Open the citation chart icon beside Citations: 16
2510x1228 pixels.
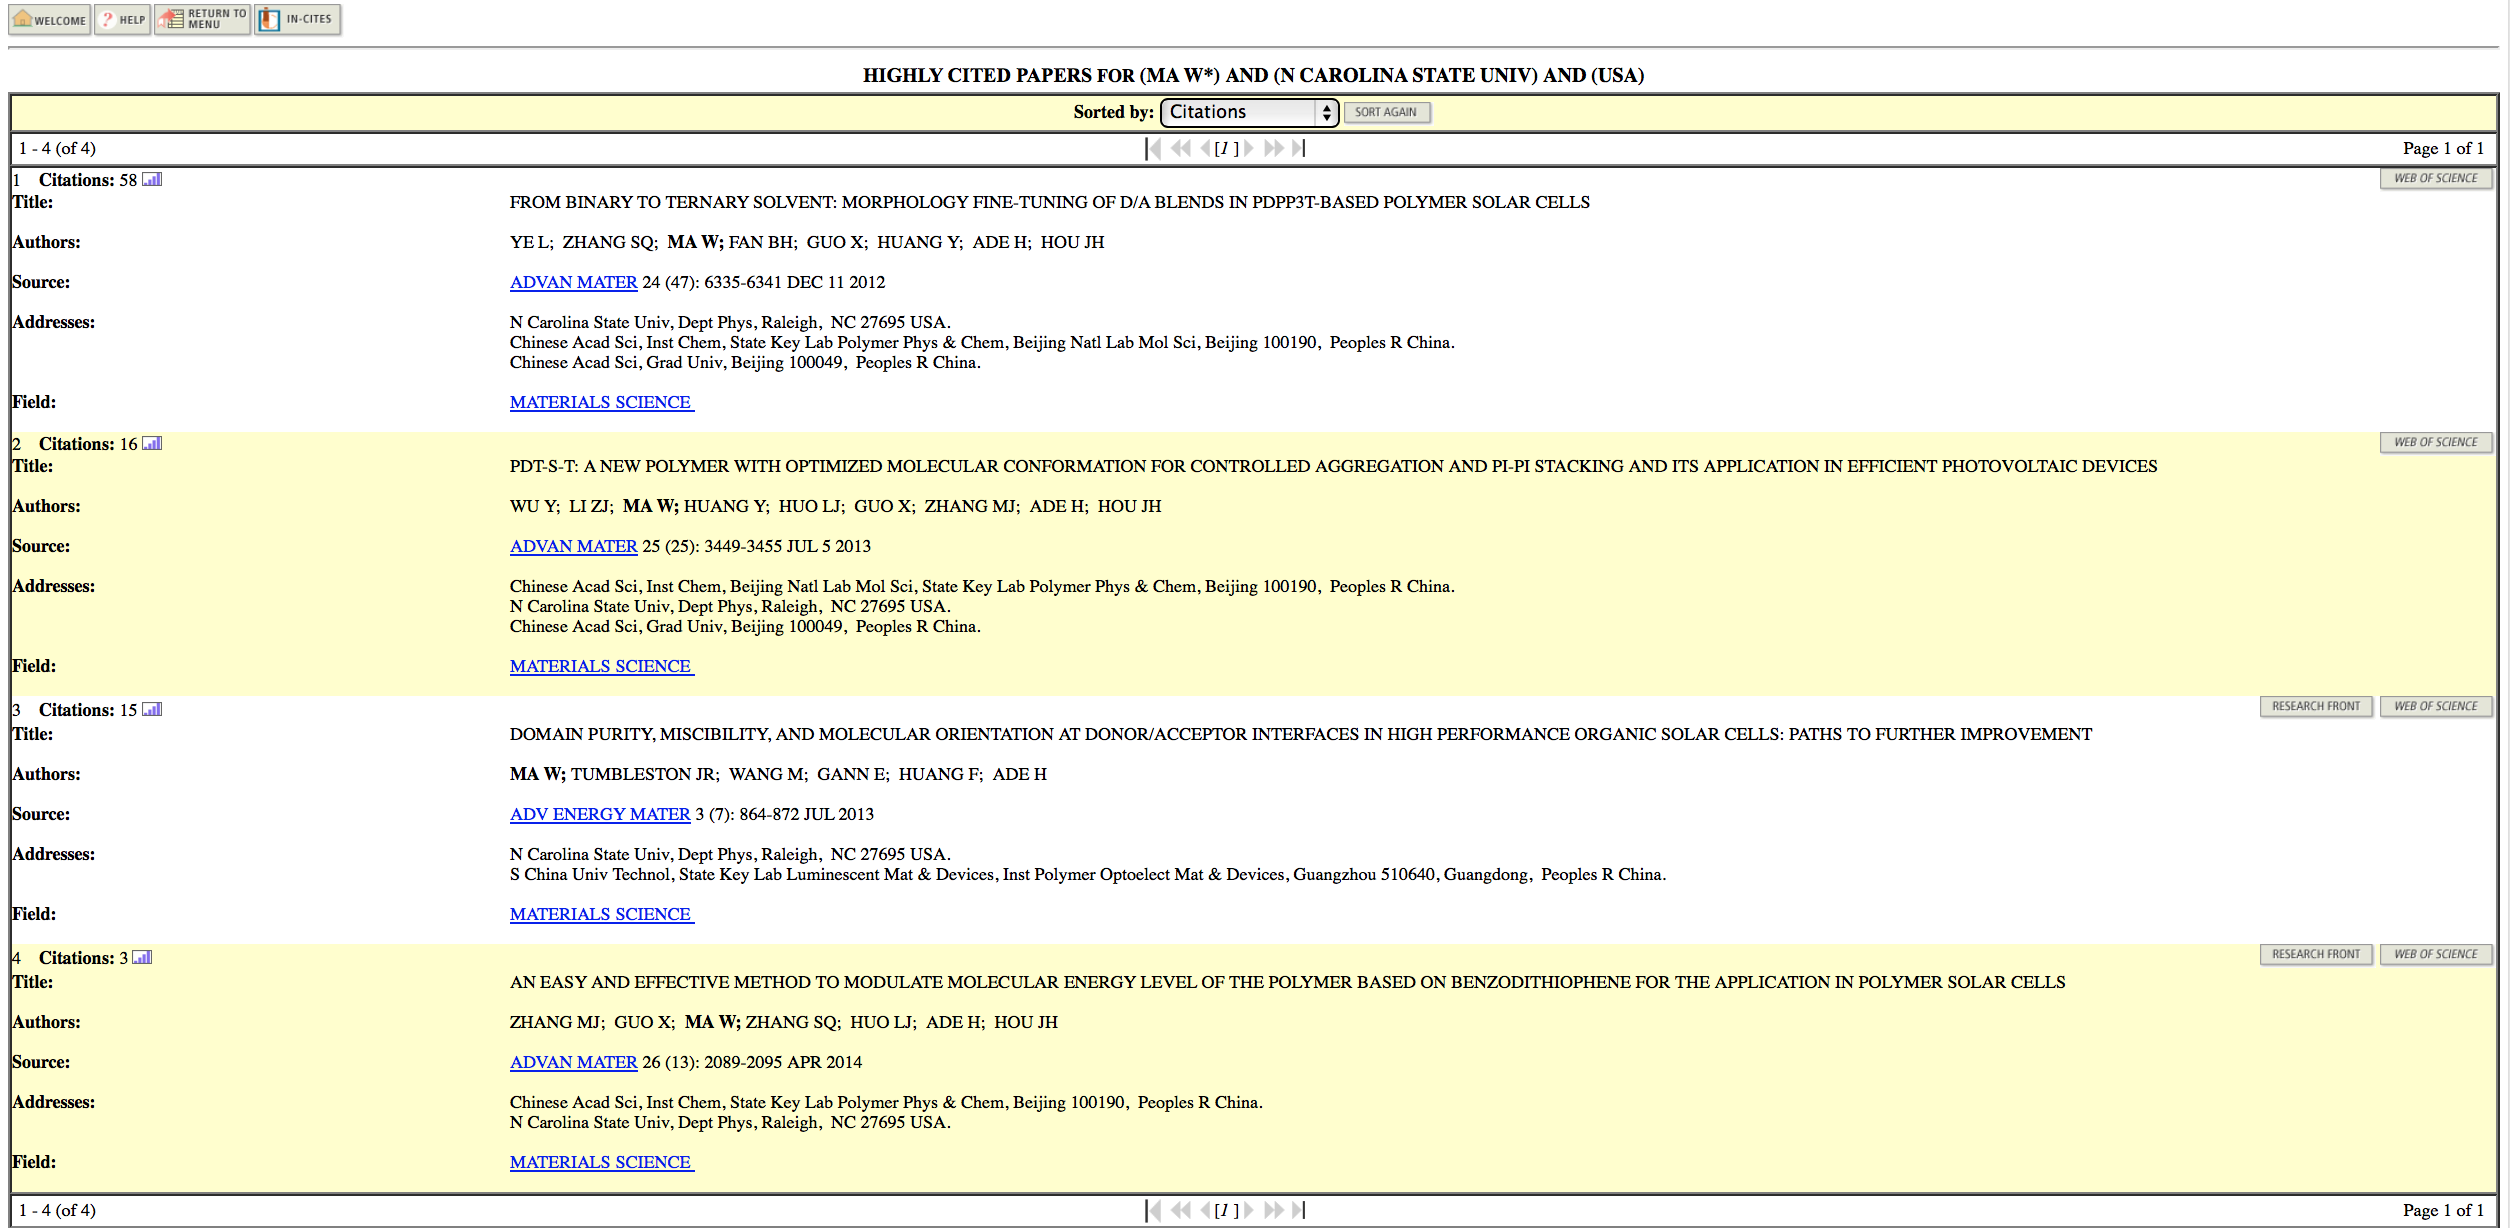click(152, 444)
